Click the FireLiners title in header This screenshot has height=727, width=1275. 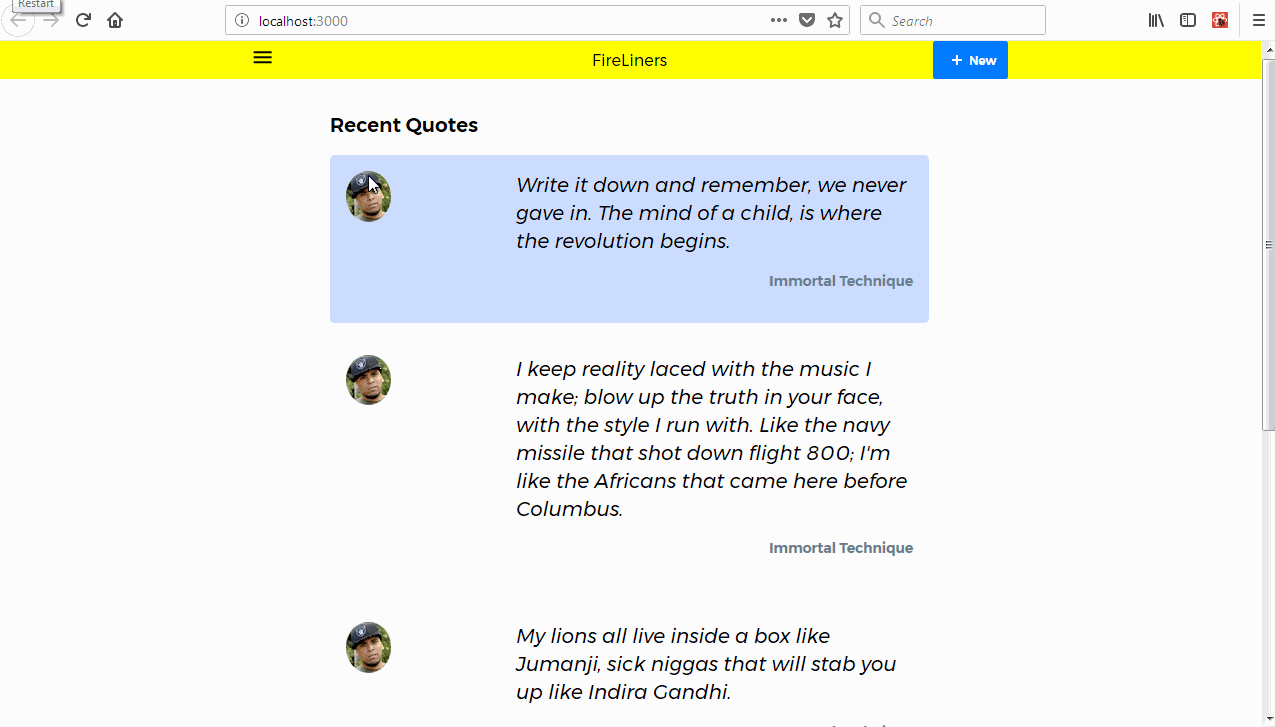coord(629,60)
